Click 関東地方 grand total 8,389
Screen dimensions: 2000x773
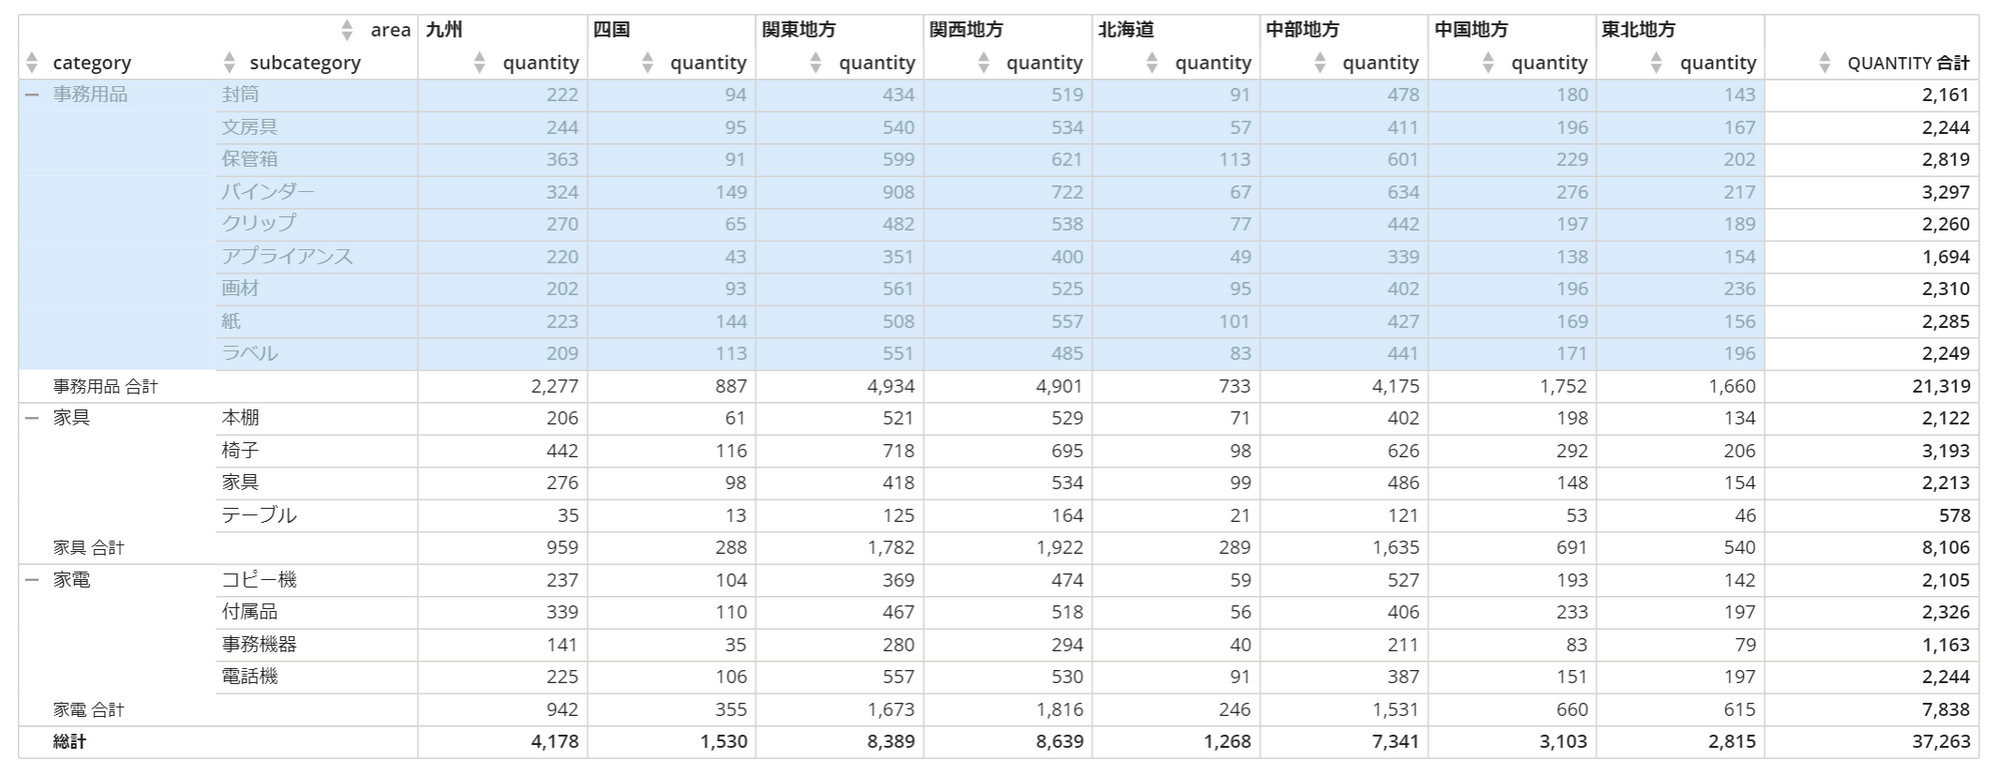click(x=889, y=742)
